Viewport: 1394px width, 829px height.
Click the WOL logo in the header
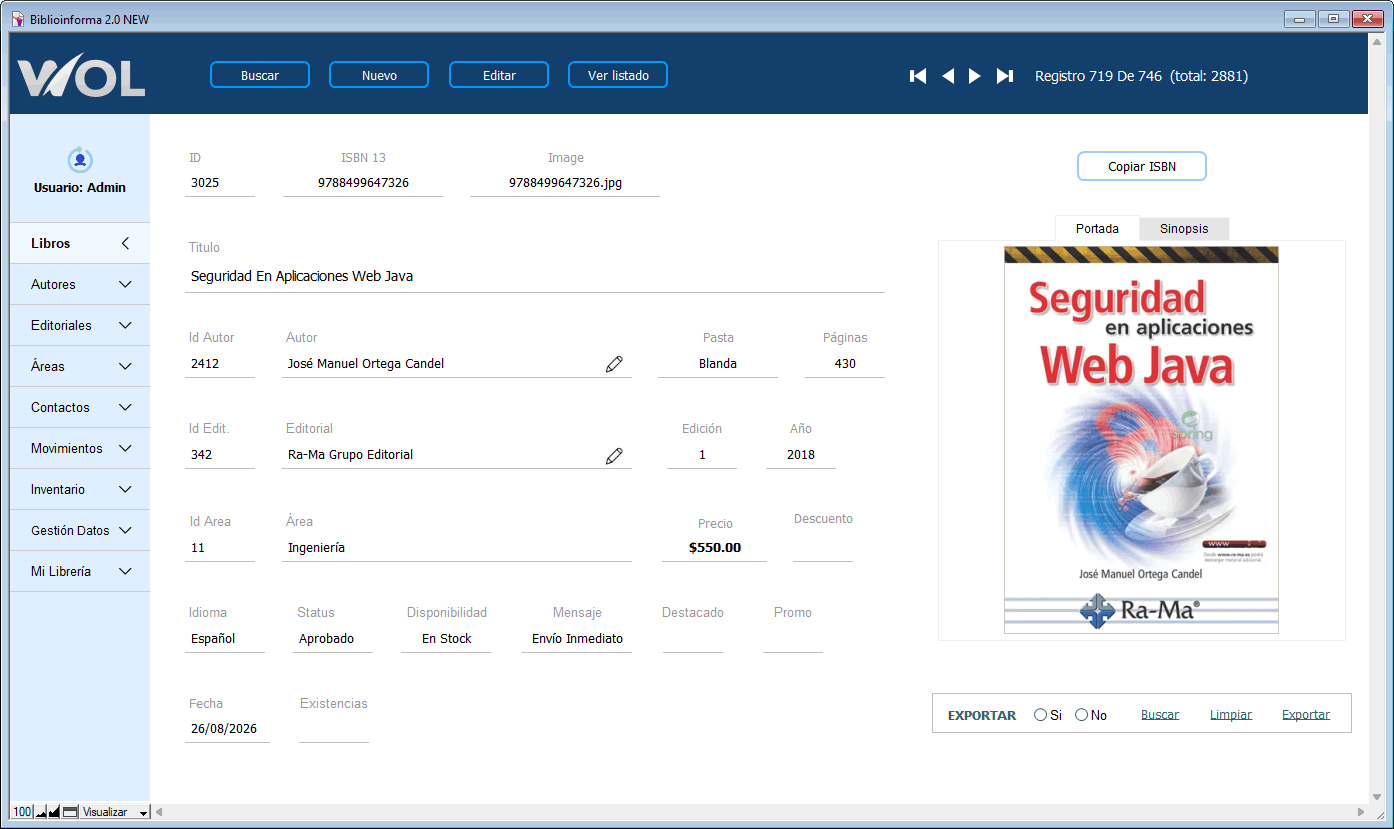pyautogui.click(x=81, y=76)
